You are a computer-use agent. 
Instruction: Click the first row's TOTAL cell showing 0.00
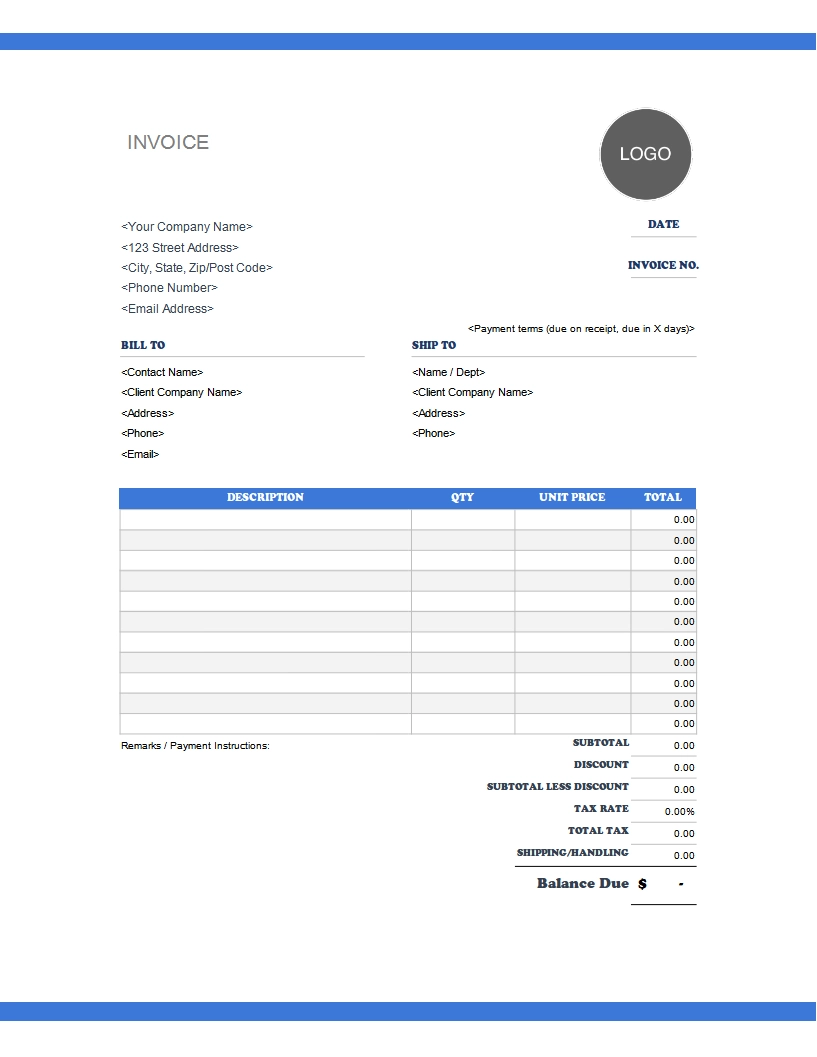(x=663, y=519)
